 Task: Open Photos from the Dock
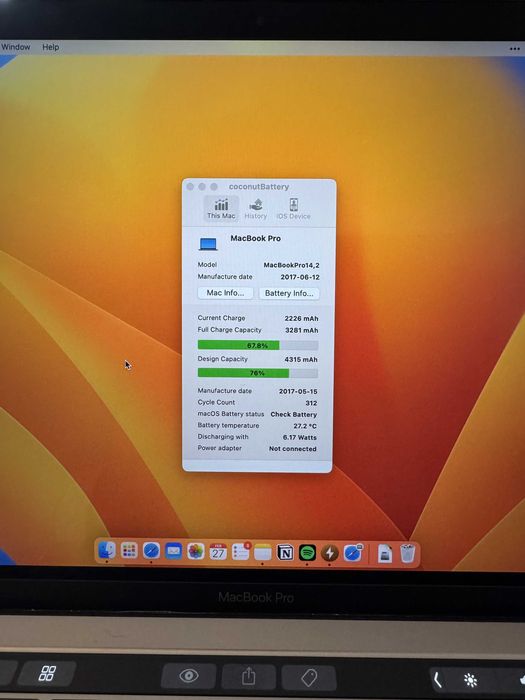tap(196, 551)
